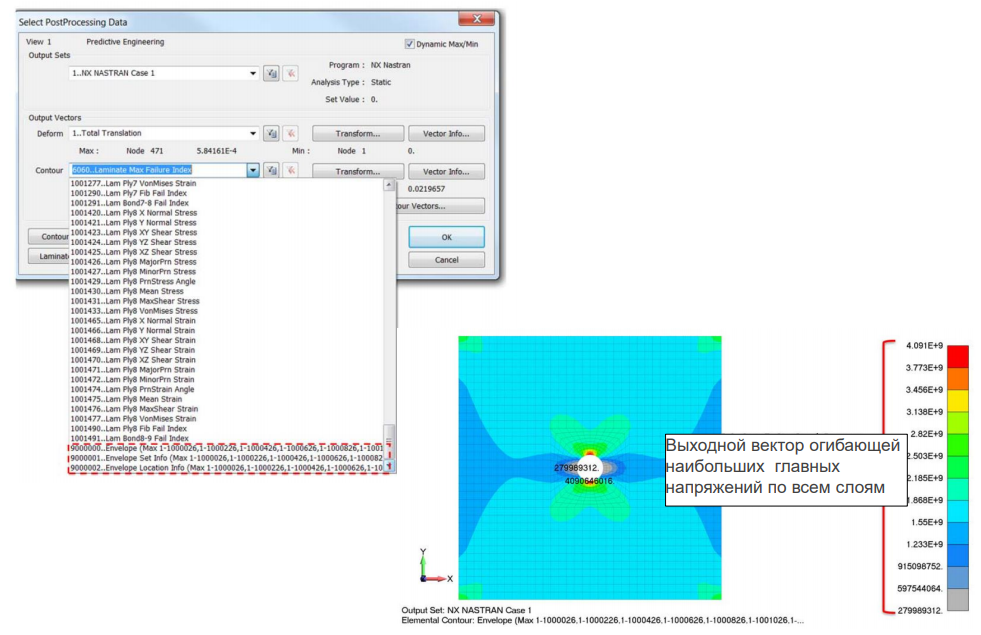Viewport: 981px width, 635px height.
Task: Select 1001475..Lam Ply8 Mean Strain
Action: (x=126, y=399)
